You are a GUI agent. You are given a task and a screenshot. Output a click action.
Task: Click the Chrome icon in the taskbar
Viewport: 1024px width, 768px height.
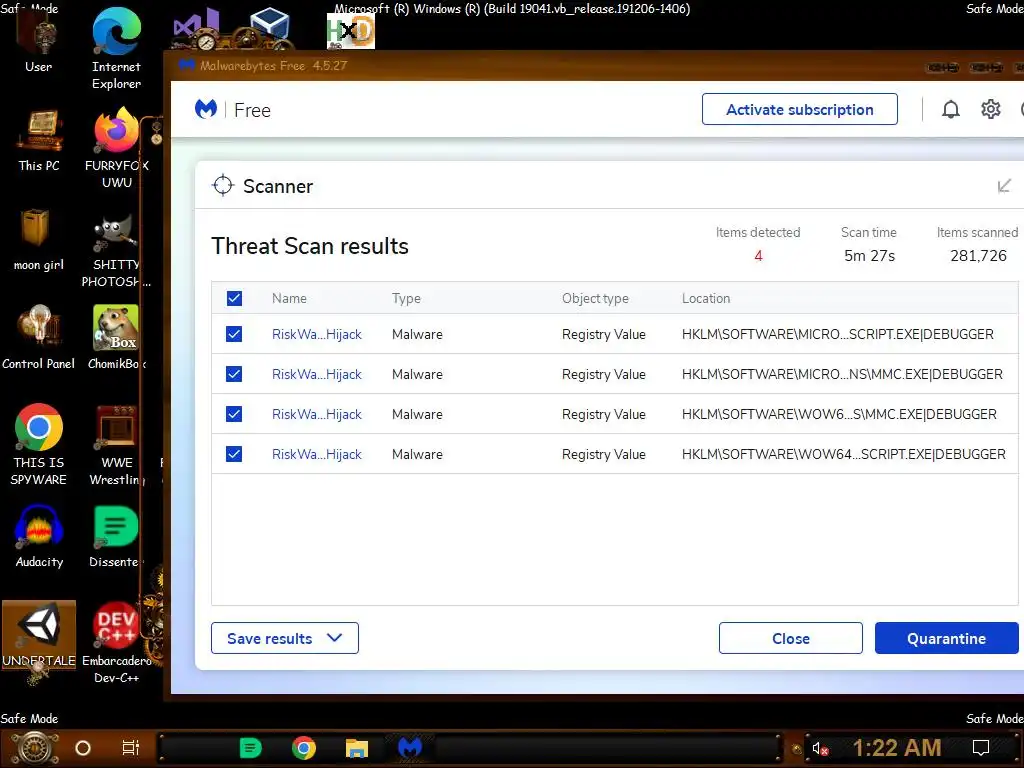(x=304, y=748)
